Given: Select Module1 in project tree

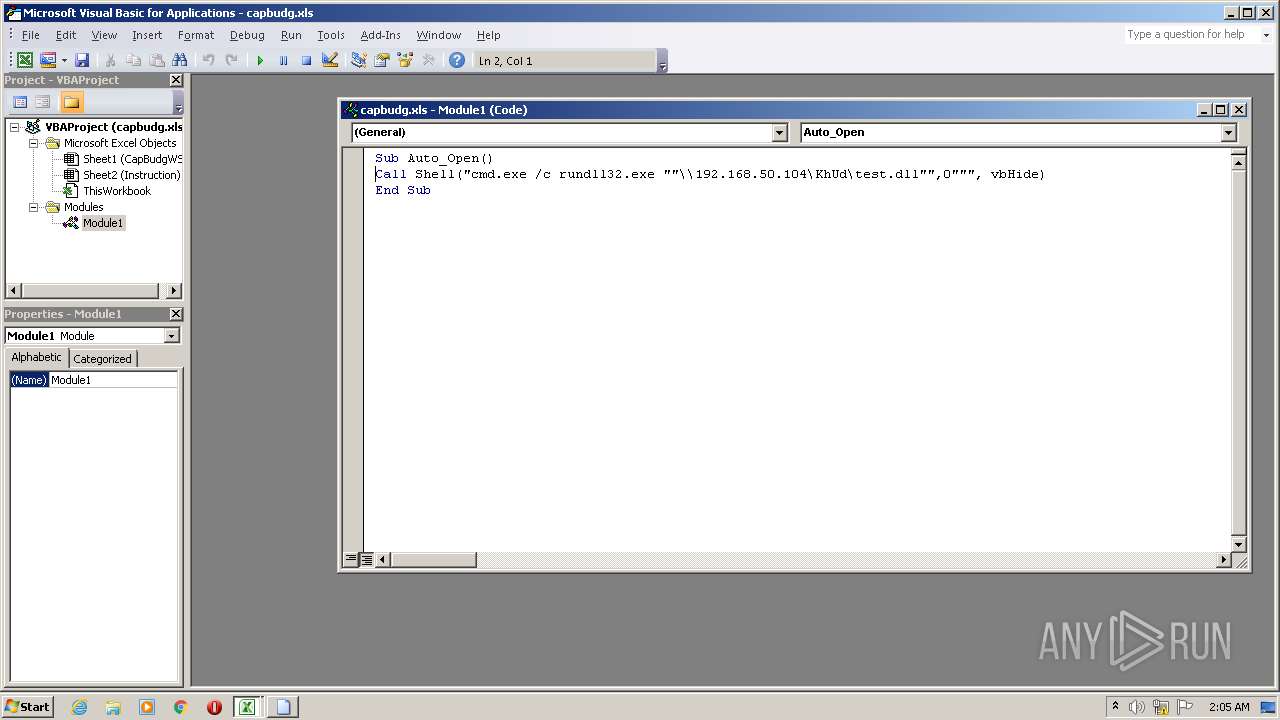Looking at the screenshot, I should (x=103, y=223).
